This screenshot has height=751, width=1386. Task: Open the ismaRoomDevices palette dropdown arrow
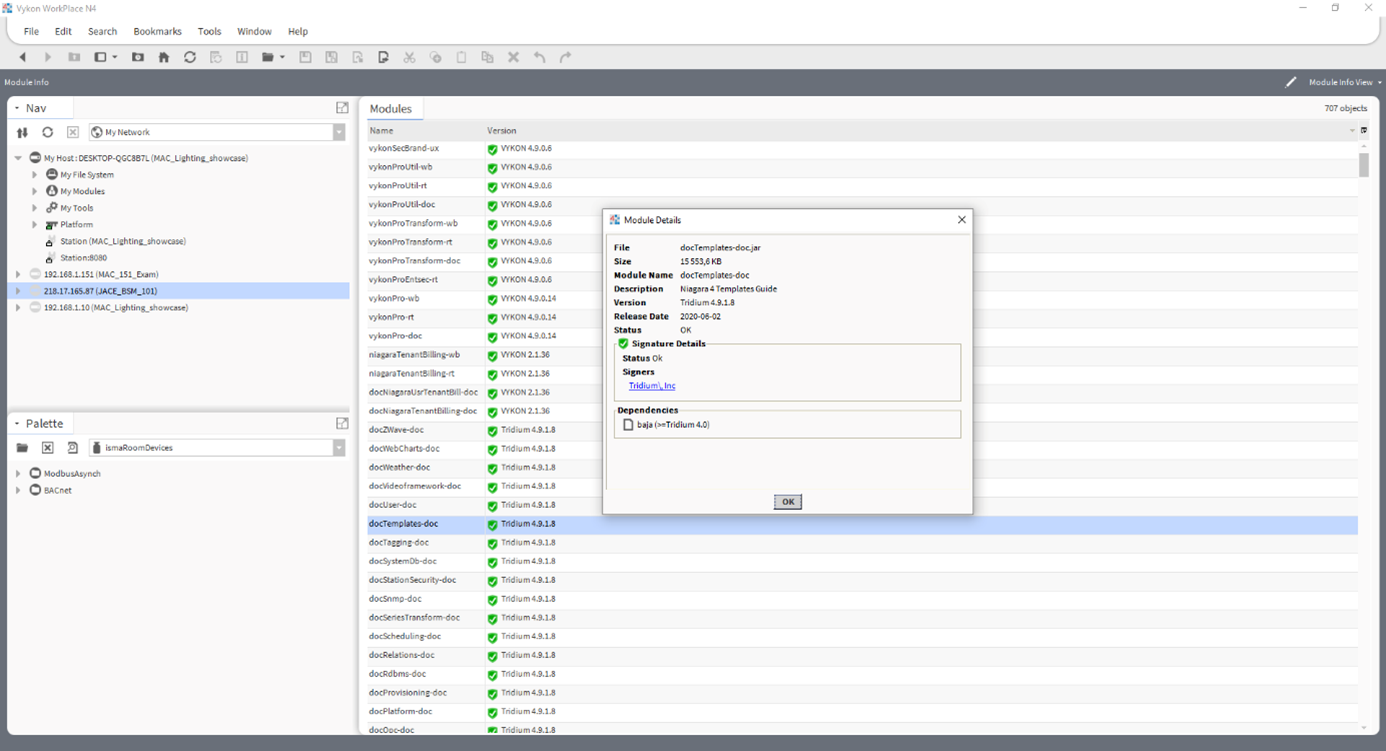click(x=339, y=448)
